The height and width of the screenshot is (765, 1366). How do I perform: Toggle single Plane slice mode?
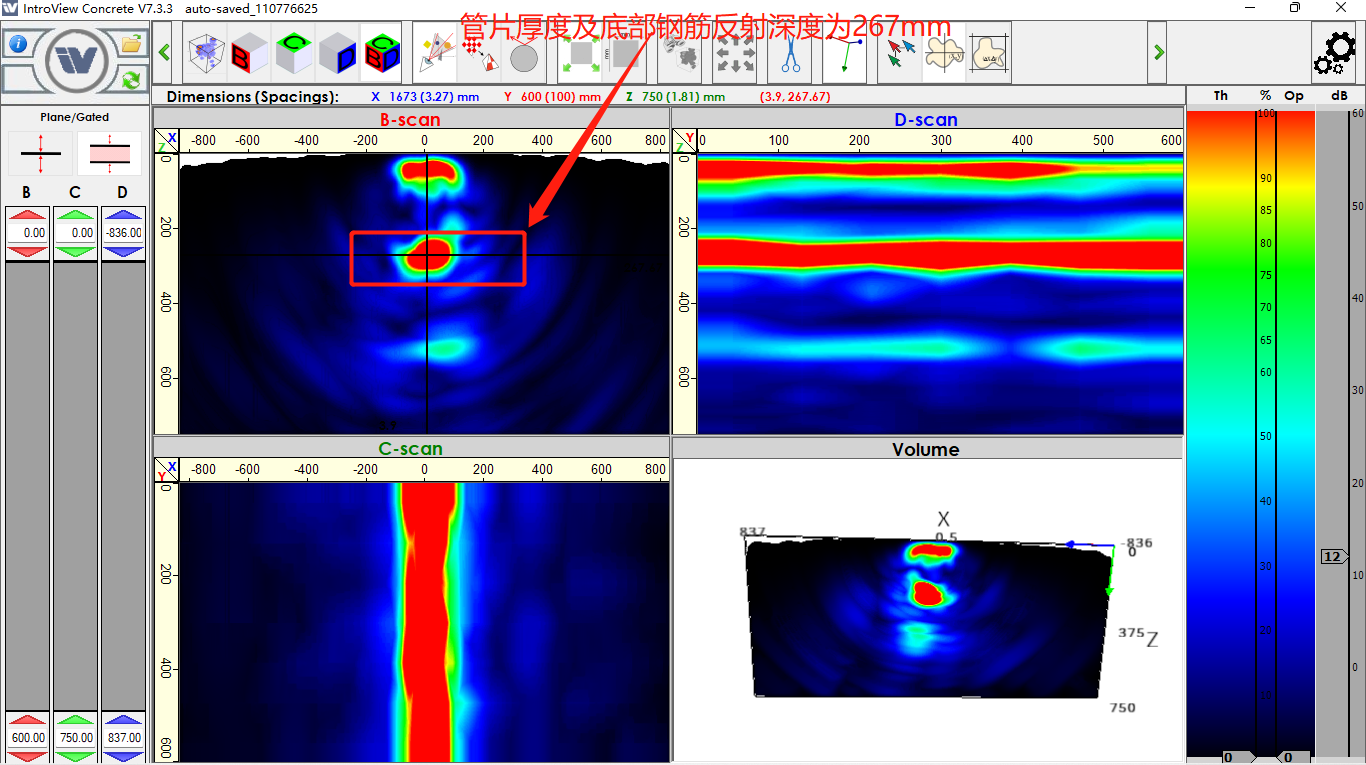tap(40, 153)
